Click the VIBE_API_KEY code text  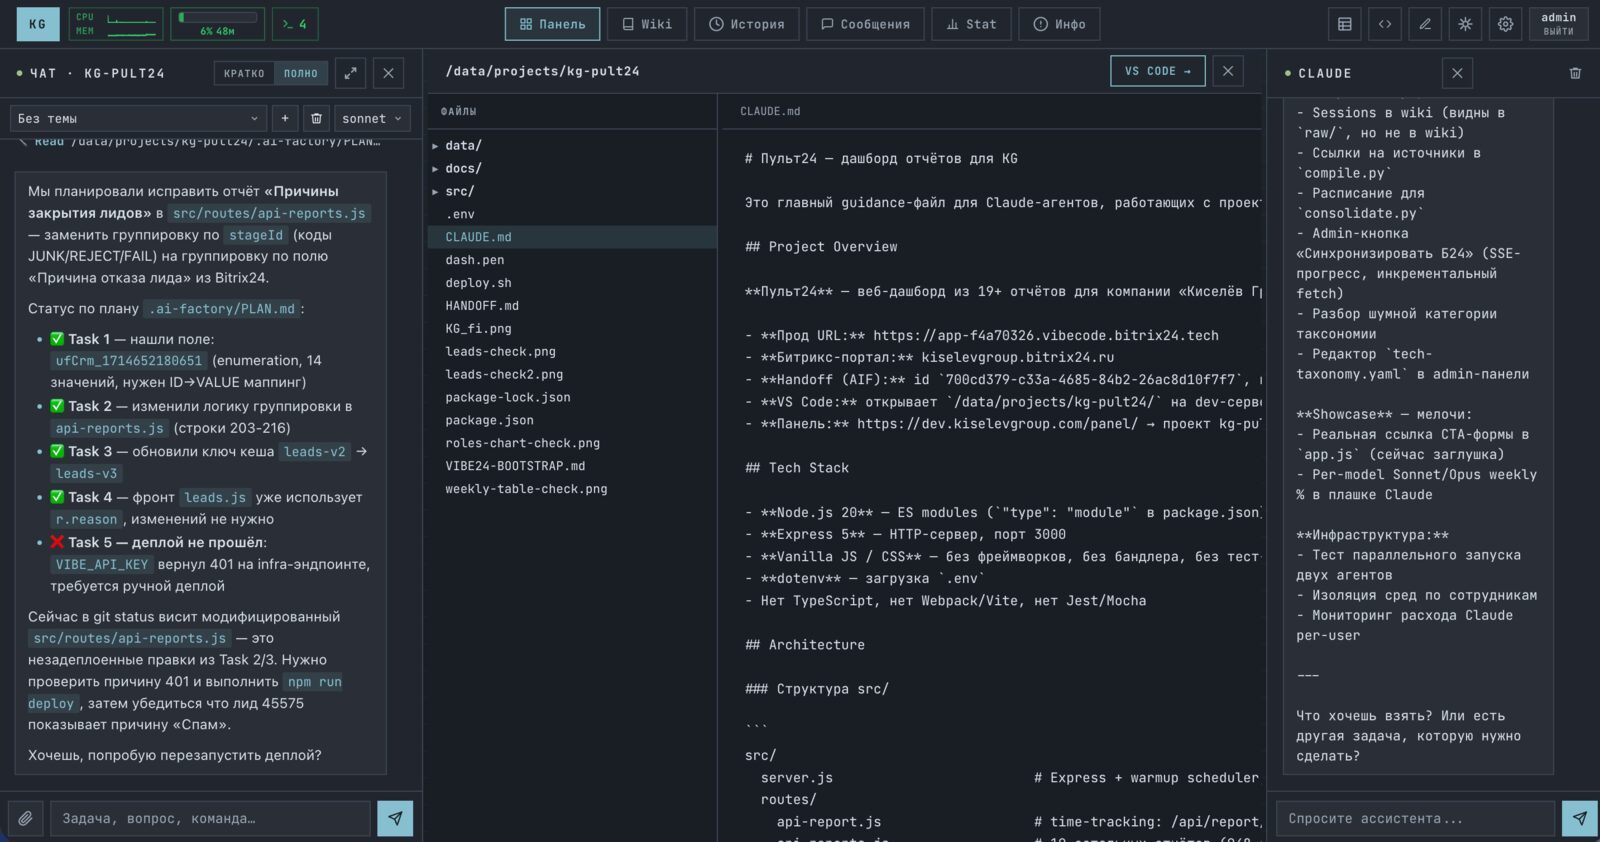(x=102, y=565)
